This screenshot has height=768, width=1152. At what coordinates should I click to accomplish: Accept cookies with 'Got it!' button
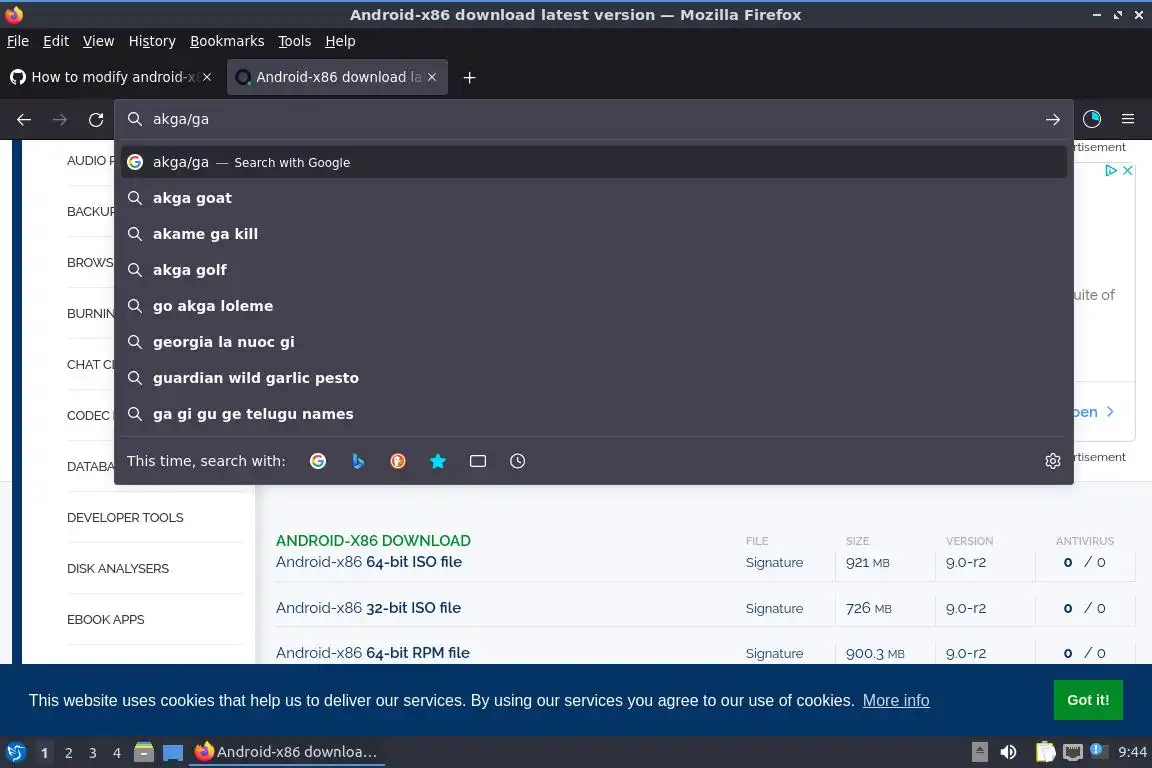coord(1088,700)
